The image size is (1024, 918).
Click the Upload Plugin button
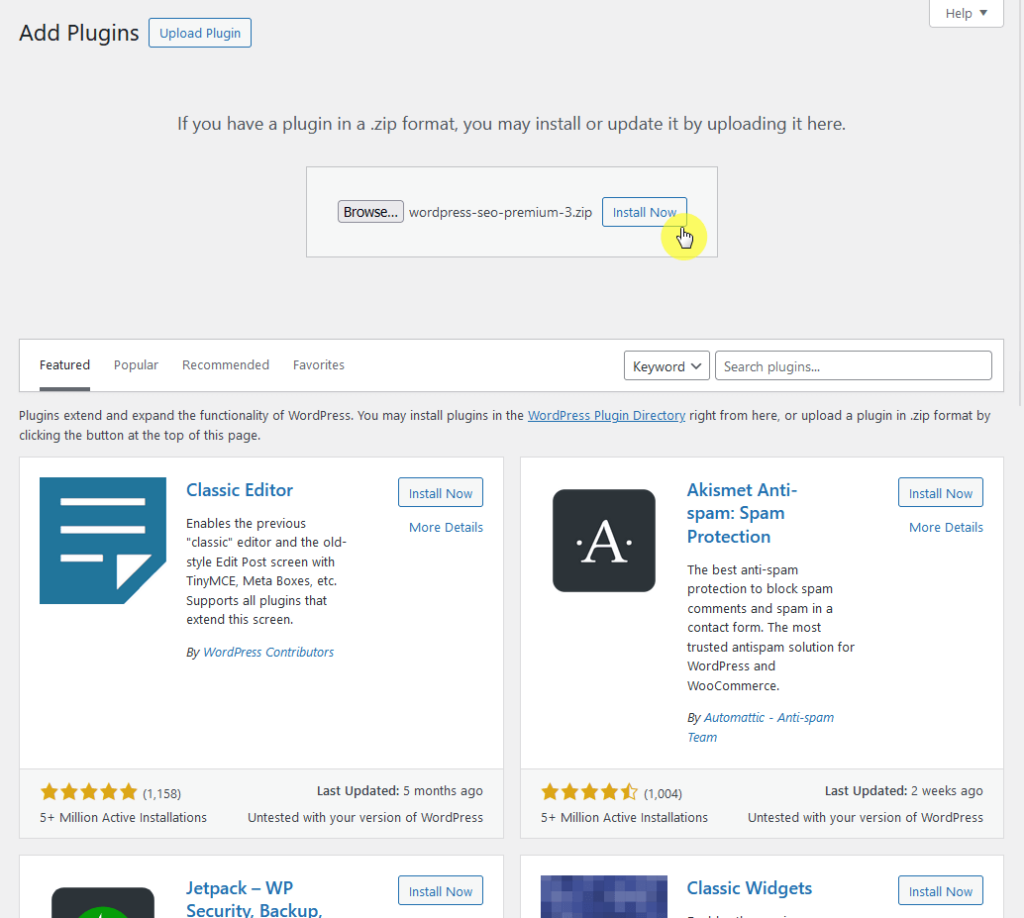pos(200,33)
